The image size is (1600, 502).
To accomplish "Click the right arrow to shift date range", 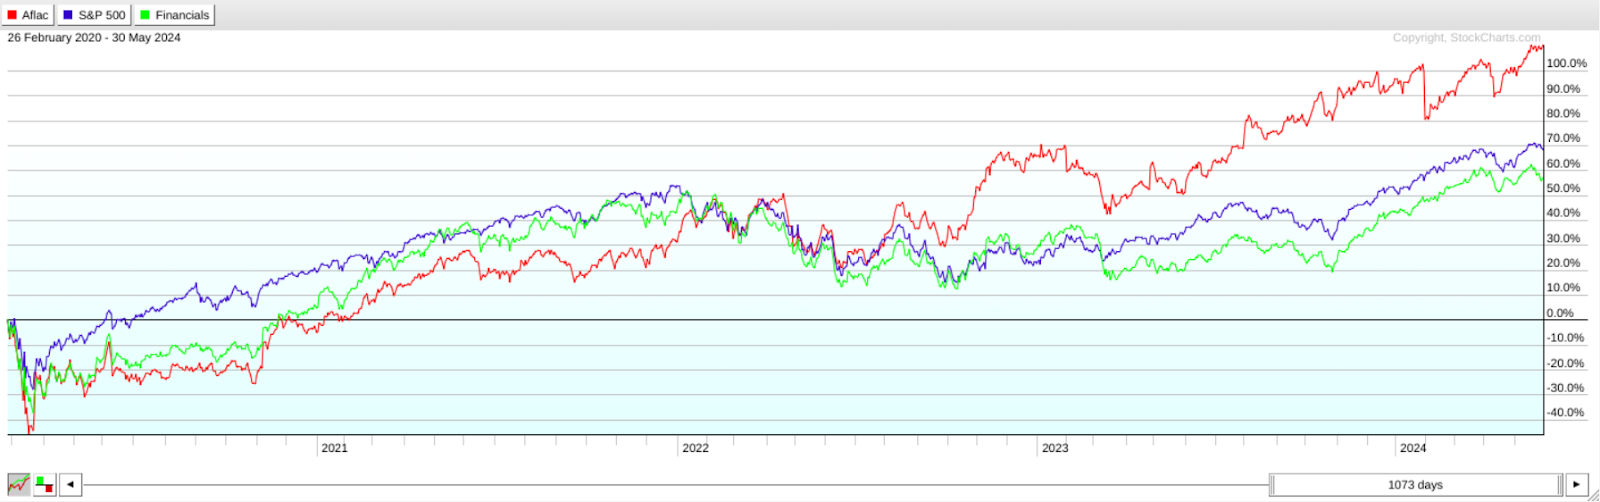I will pos(1577,485).
